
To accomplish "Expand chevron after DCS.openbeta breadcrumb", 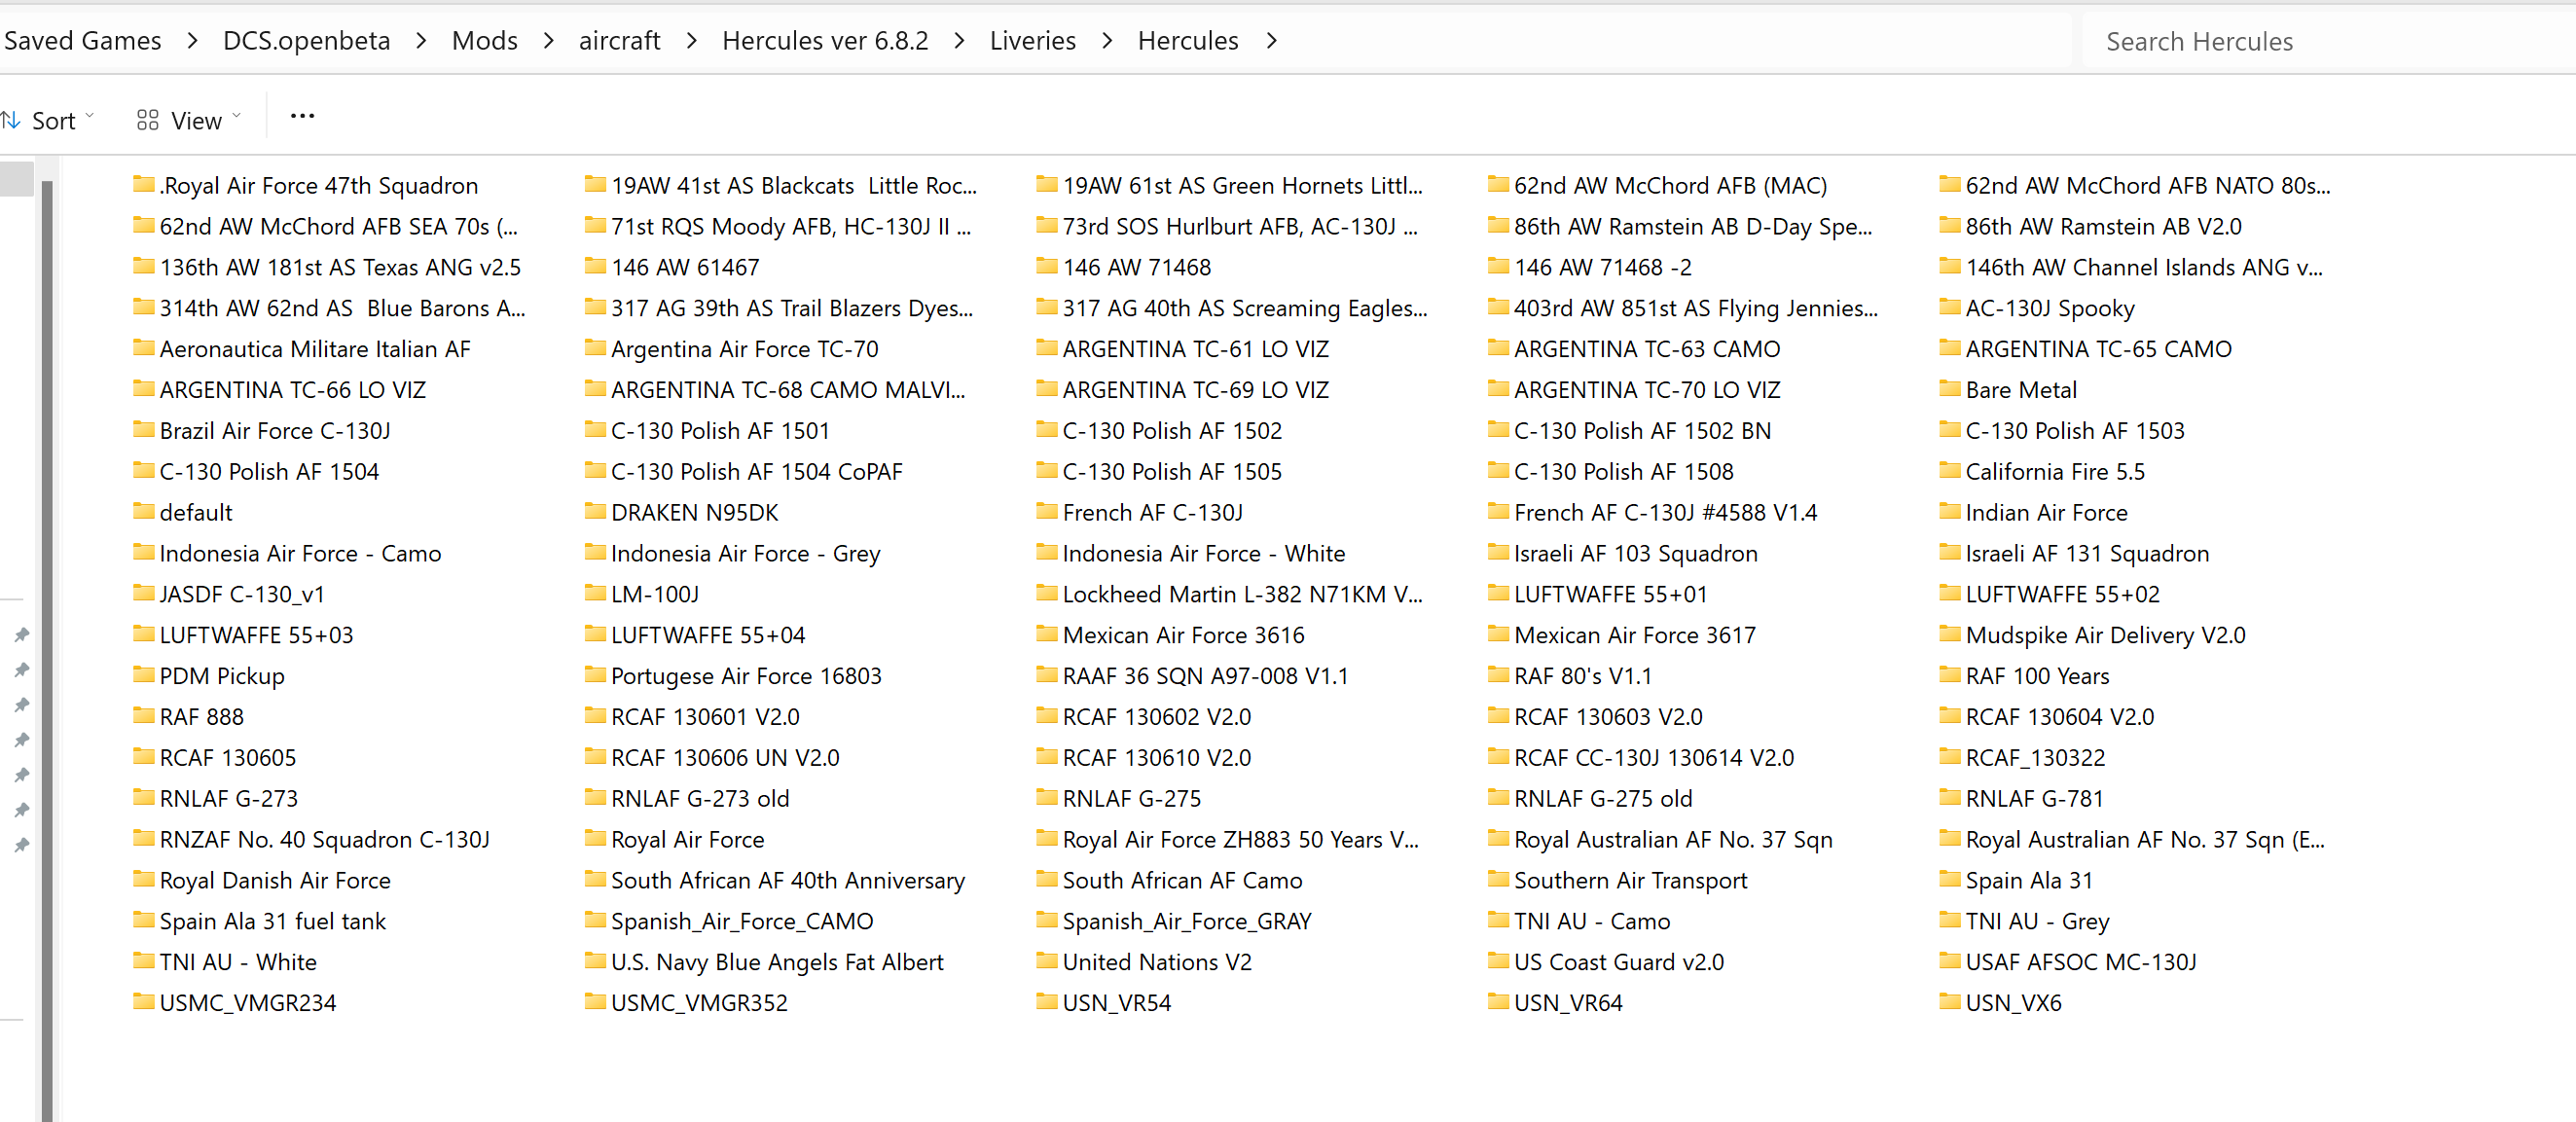I will [x=421, y=41].
